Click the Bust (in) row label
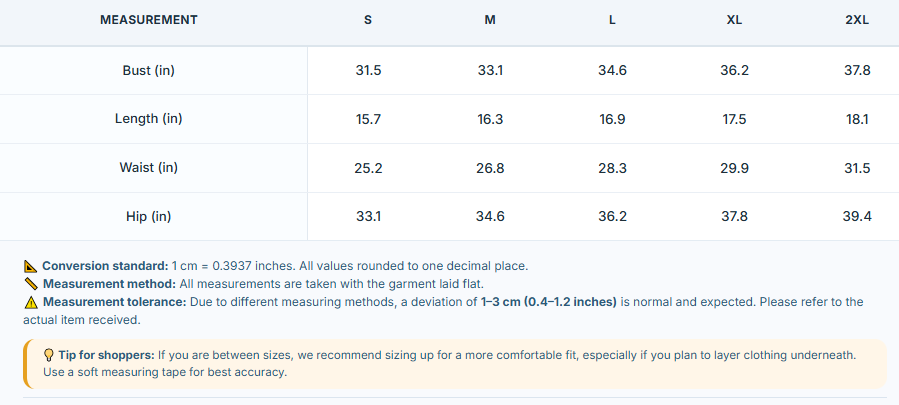Screen dimensions: 899x405 (148, 71)
